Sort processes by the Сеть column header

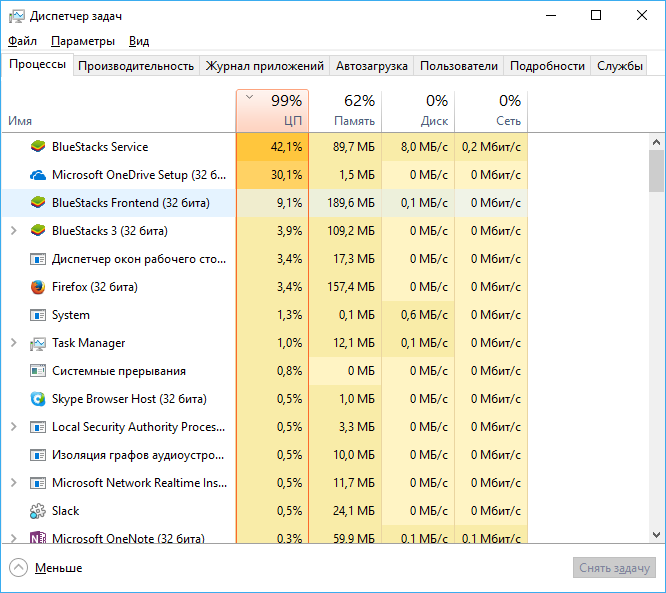[491, 111]
